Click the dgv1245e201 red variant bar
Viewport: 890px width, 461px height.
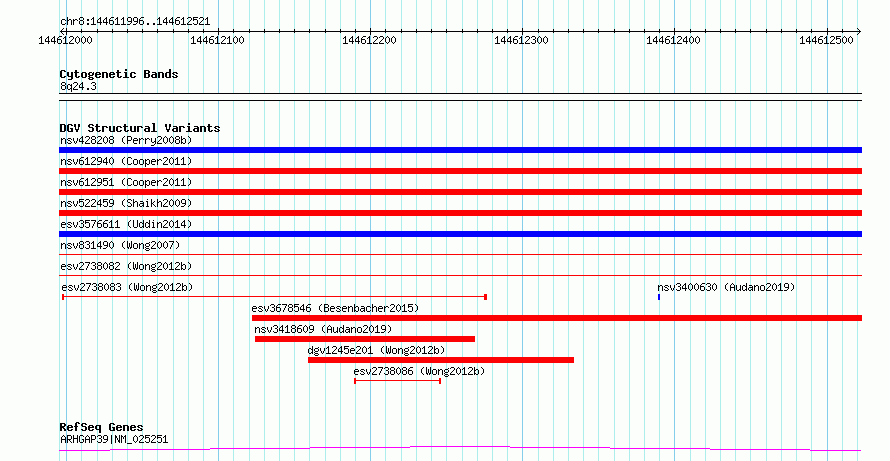tap(441, 360)
